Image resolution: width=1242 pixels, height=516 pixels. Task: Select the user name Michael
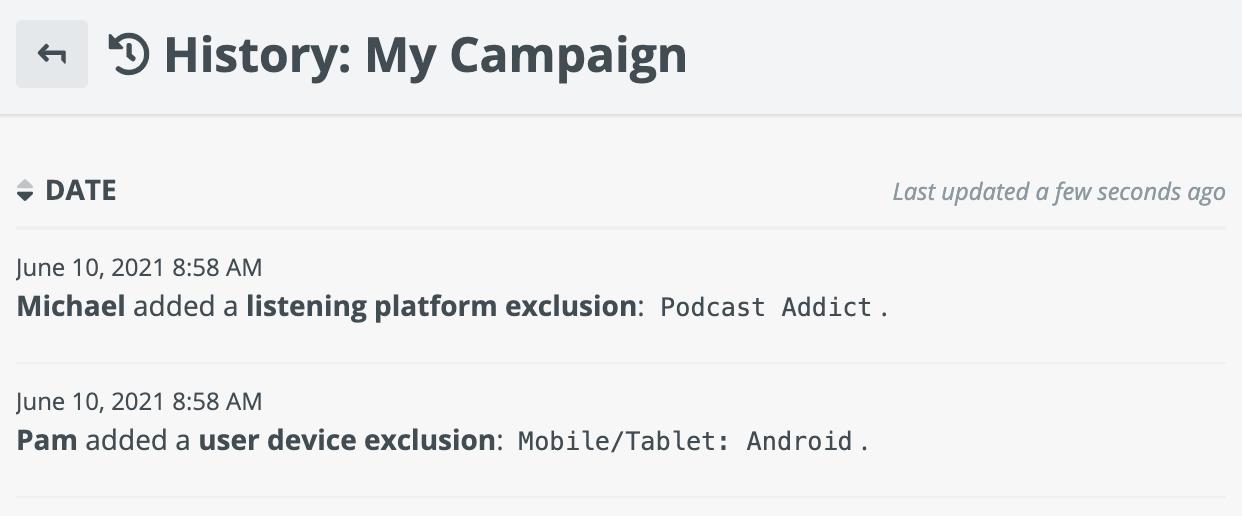point(71,306)
